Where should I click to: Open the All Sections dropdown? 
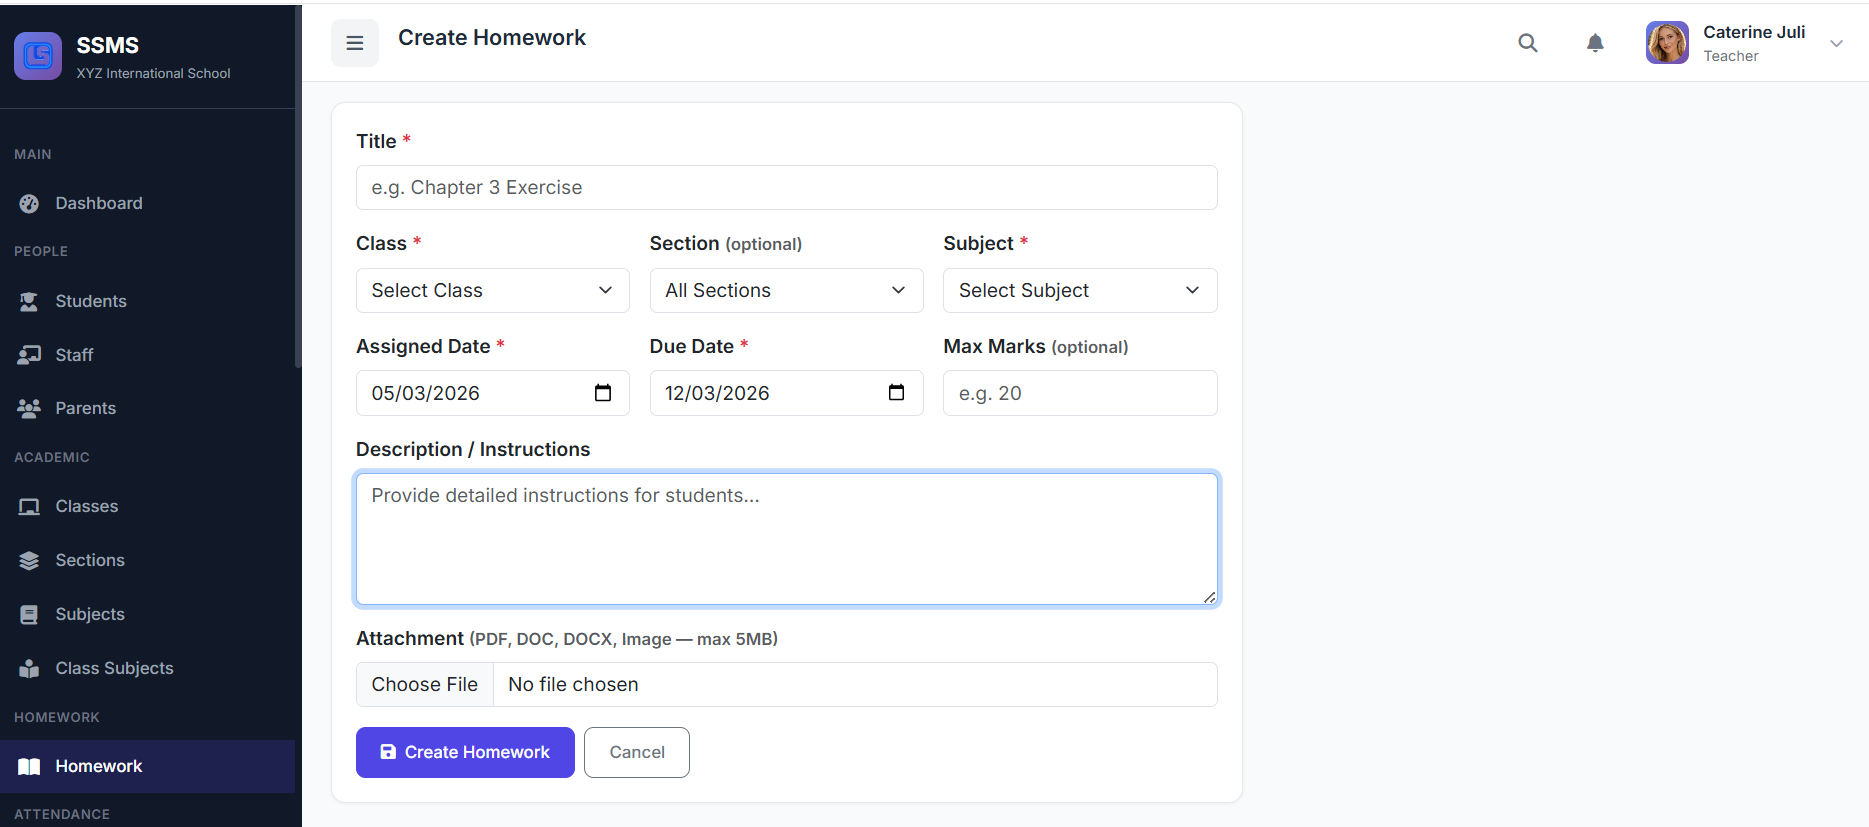[x=785, y=291]
